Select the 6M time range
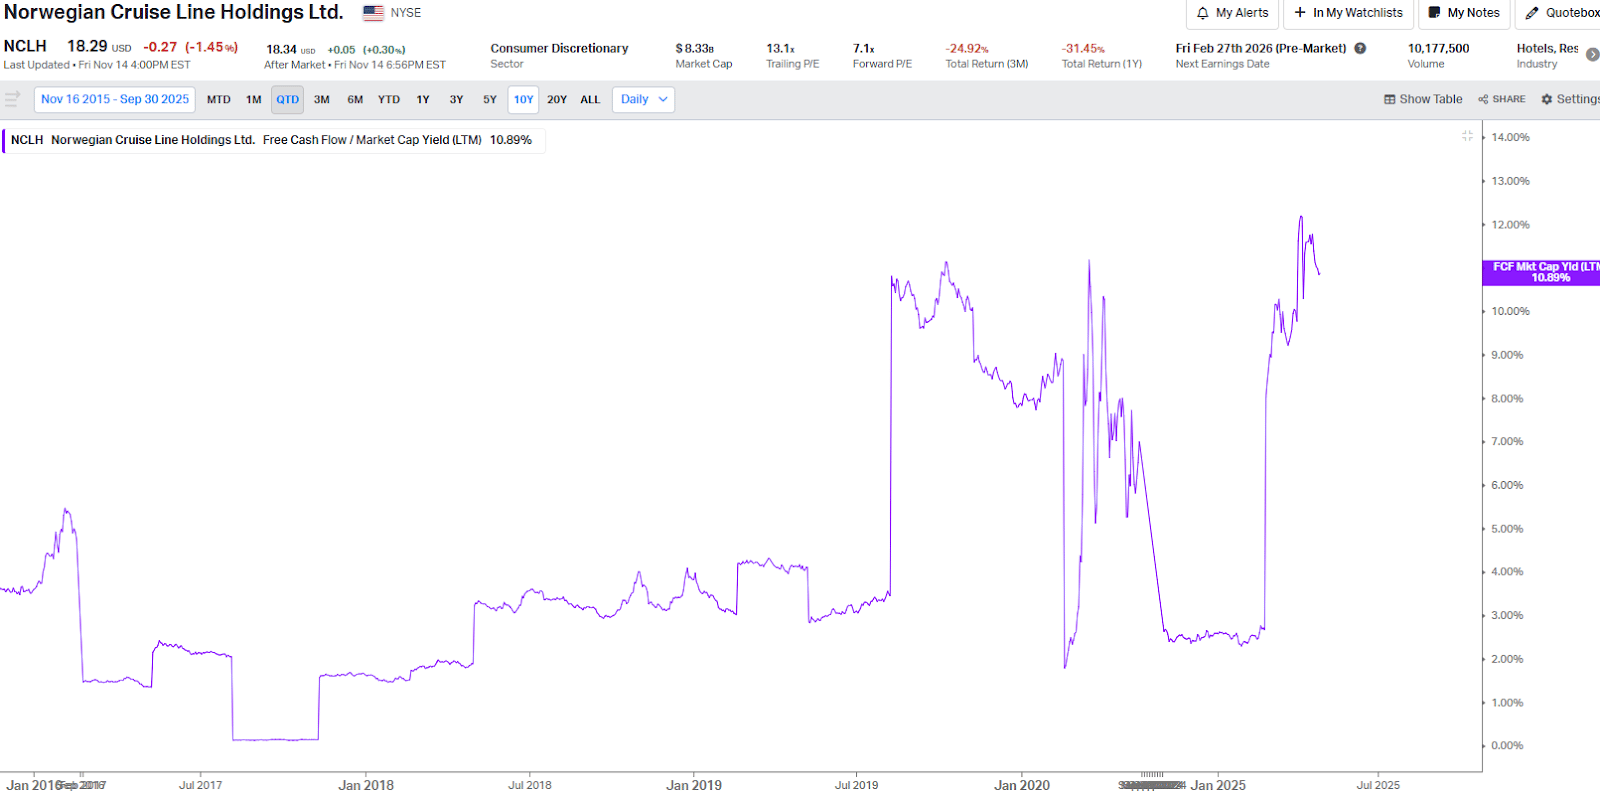Image resolution: width=1600 pixels, height=795 pixels. coord(355,100)
